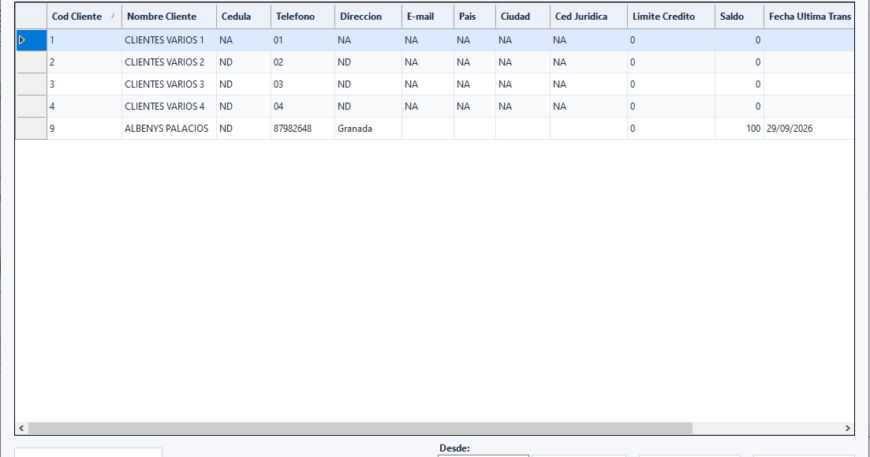
Task: Select row header of CLIENTES VARIOS 3
Action: [x=31, y=84]
